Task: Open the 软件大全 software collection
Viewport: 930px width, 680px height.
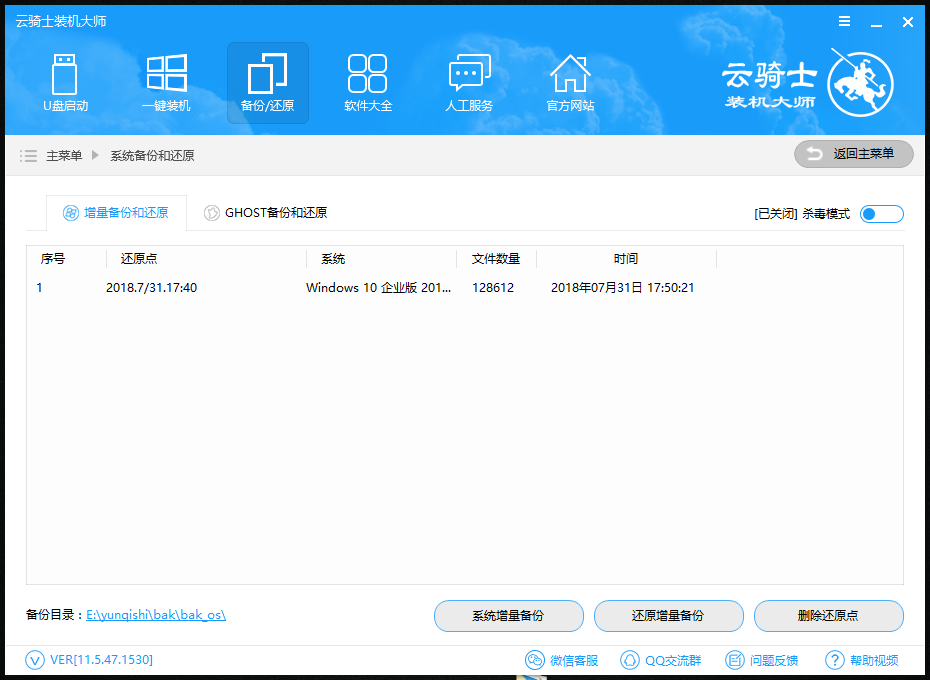Action: 368,83
